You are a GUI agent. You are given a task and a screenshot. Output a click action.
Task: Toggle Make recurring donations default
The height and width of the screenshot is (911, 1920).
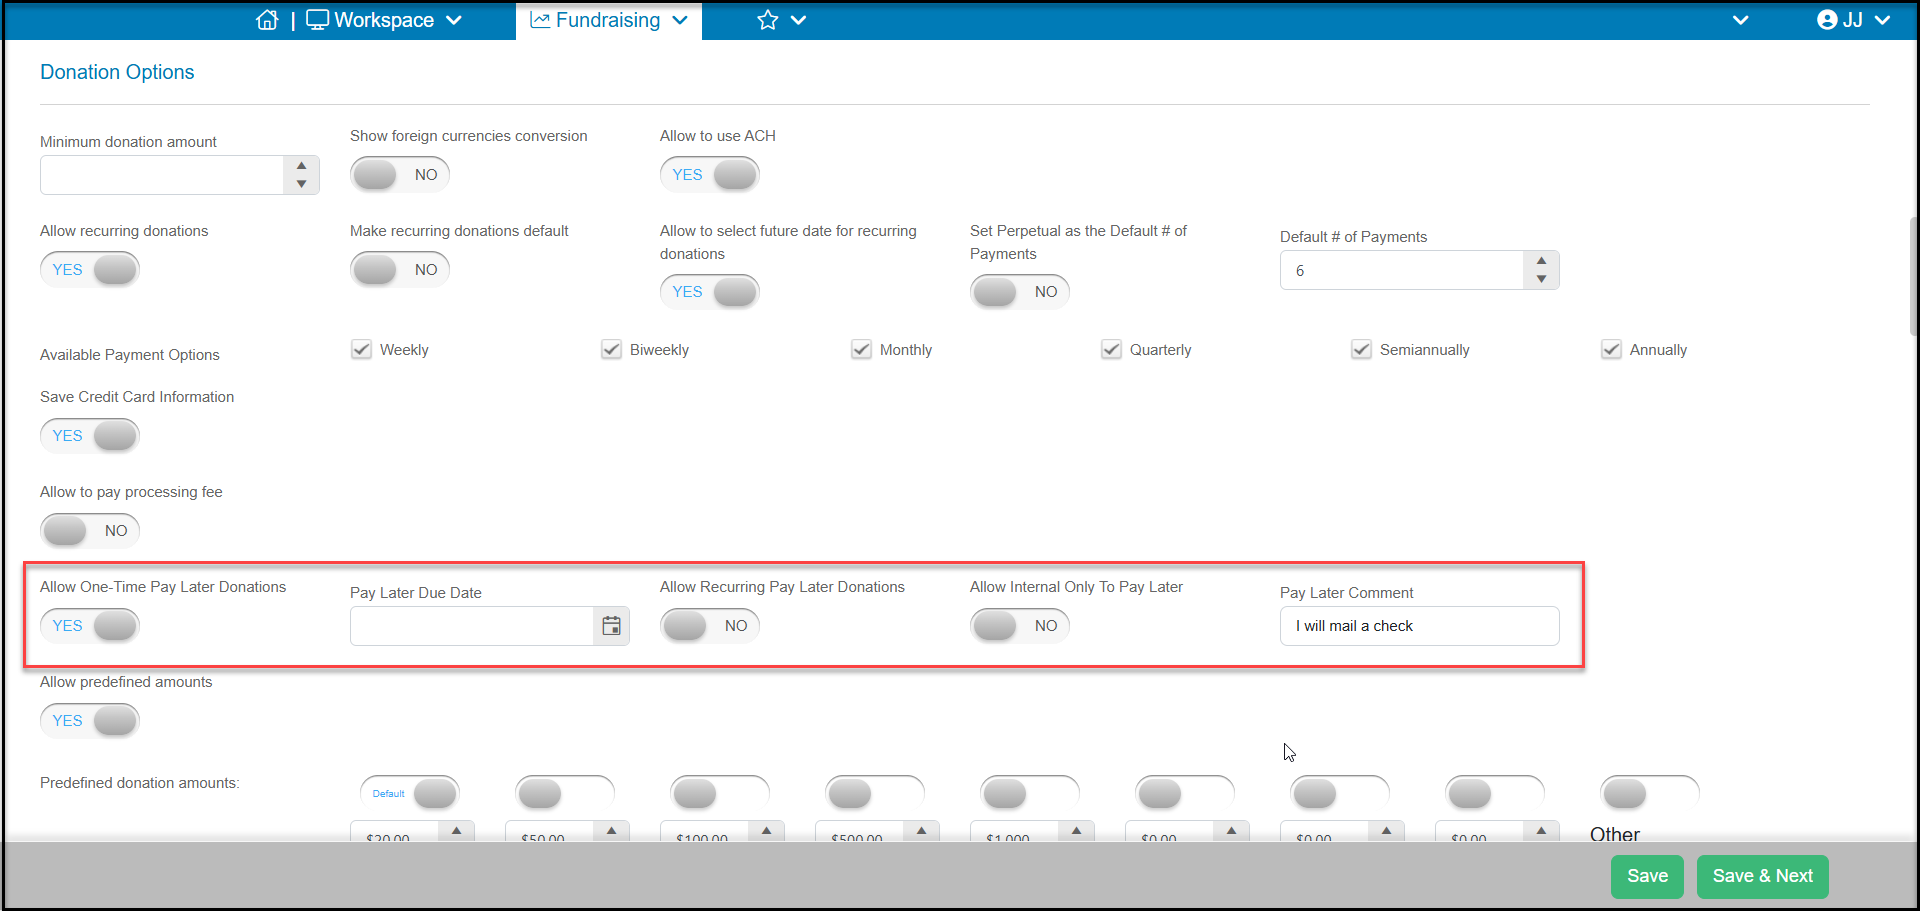(400, 270)
